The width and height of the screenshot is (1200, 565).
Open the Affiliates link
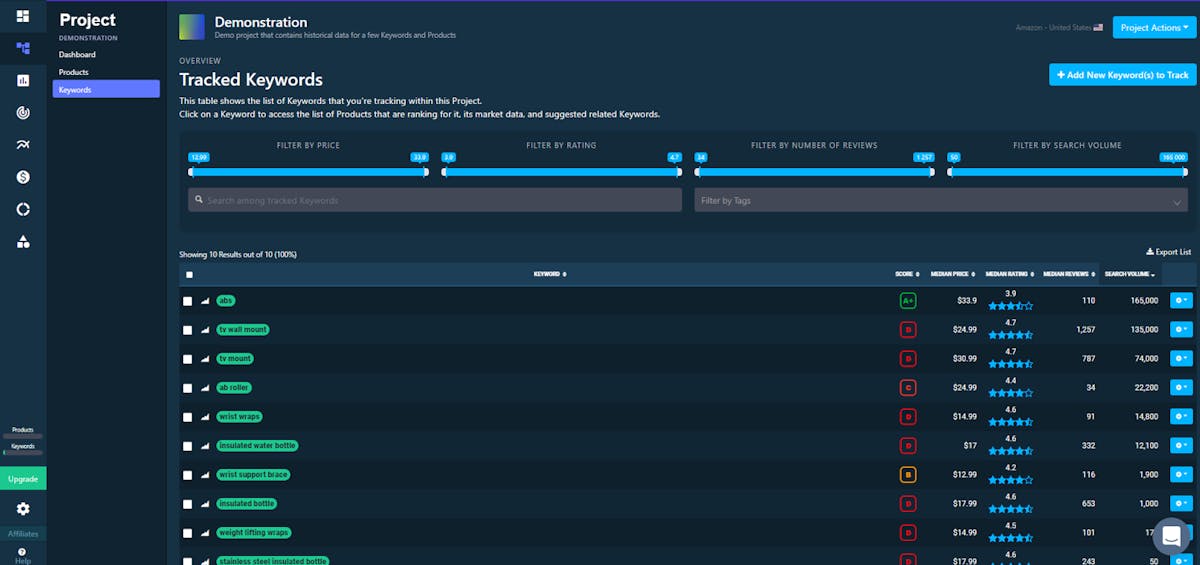(x=23, y=534)
